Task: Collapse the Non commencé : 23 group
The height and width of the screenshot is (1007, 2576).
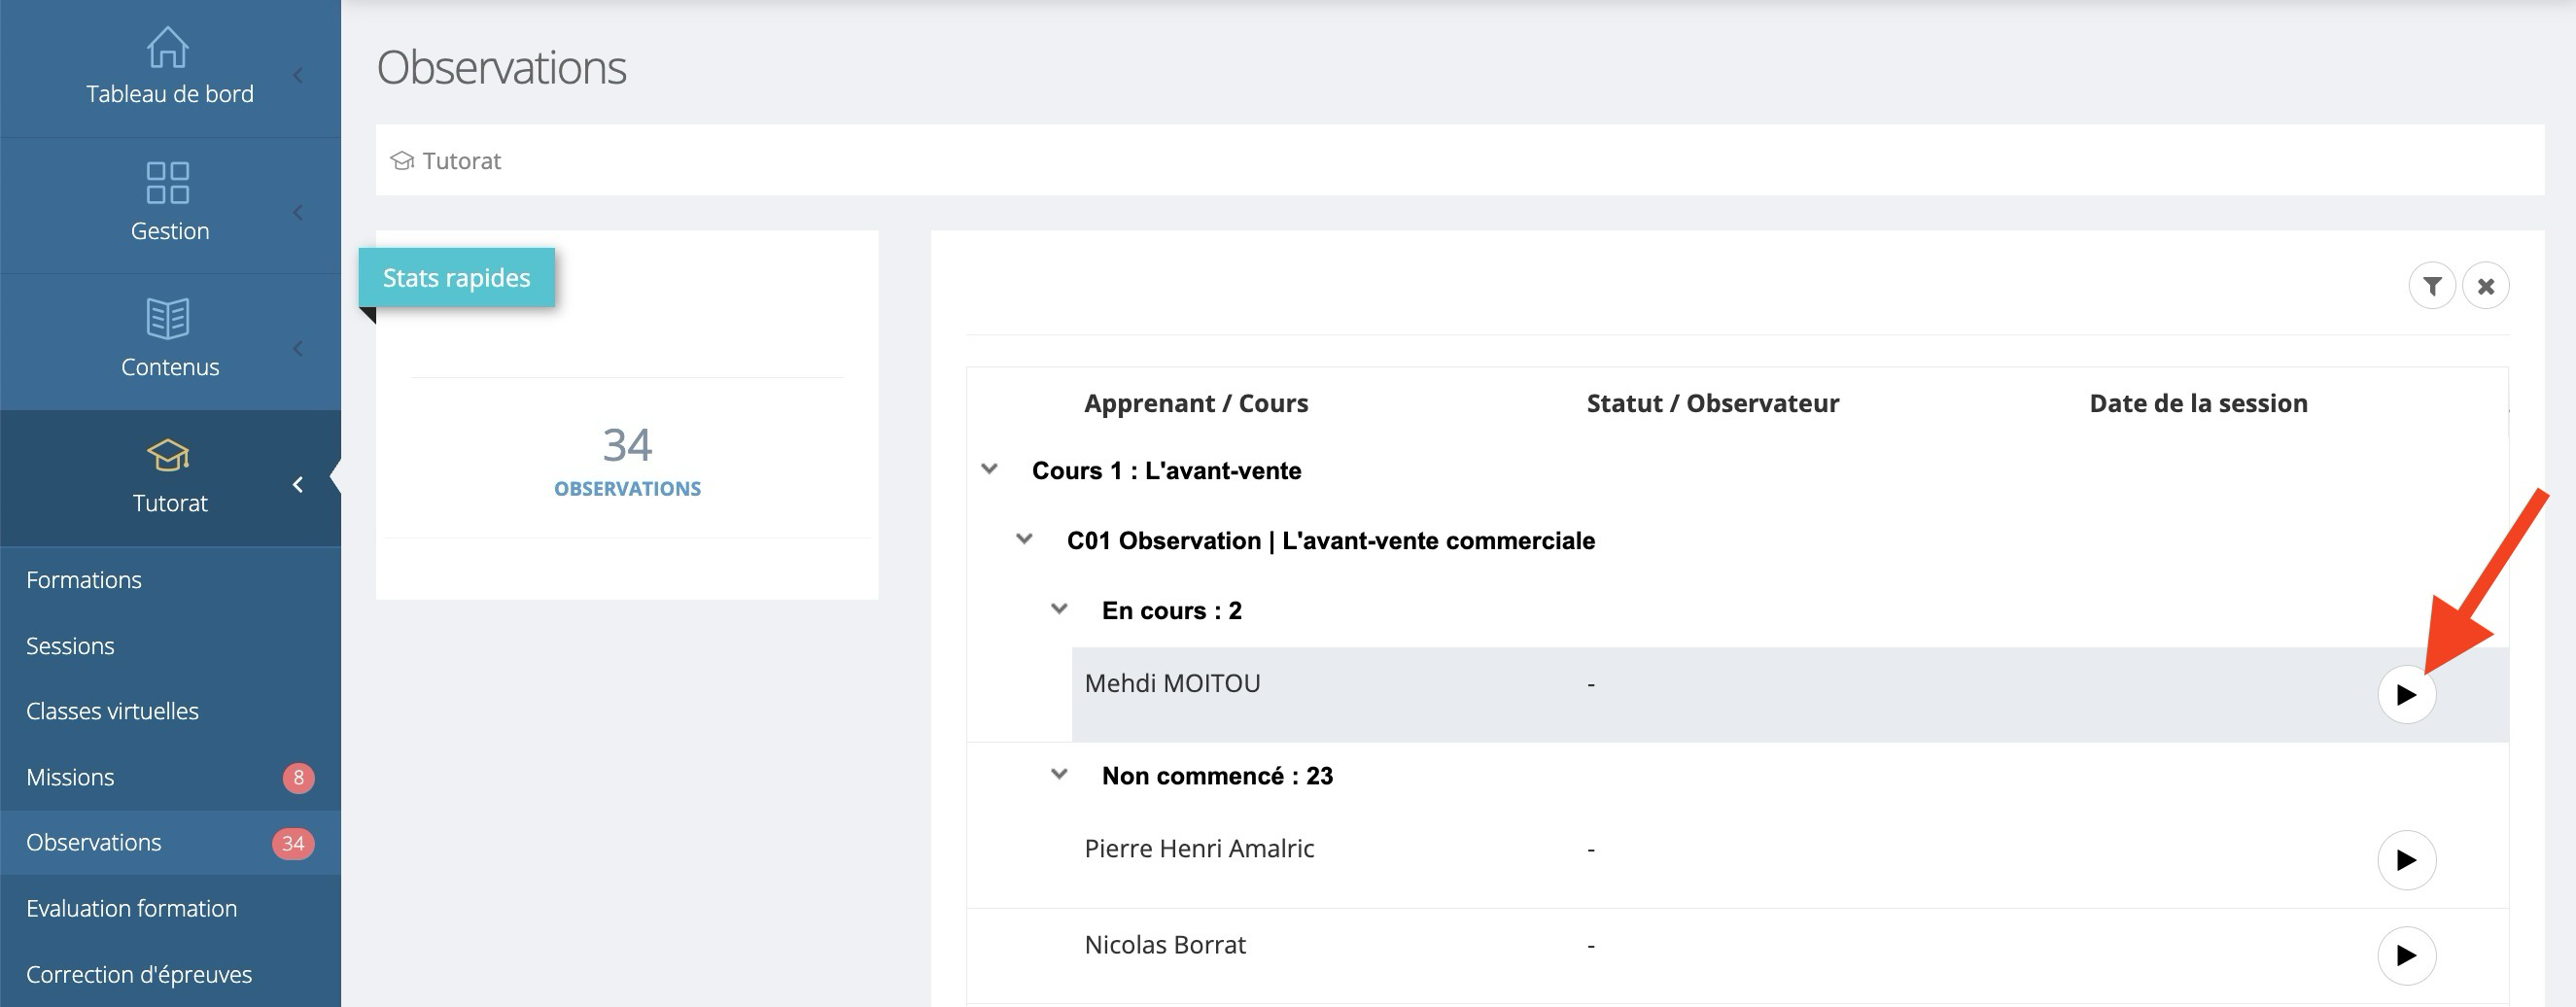Action: pyautogui.click(x=1060, y=774)
